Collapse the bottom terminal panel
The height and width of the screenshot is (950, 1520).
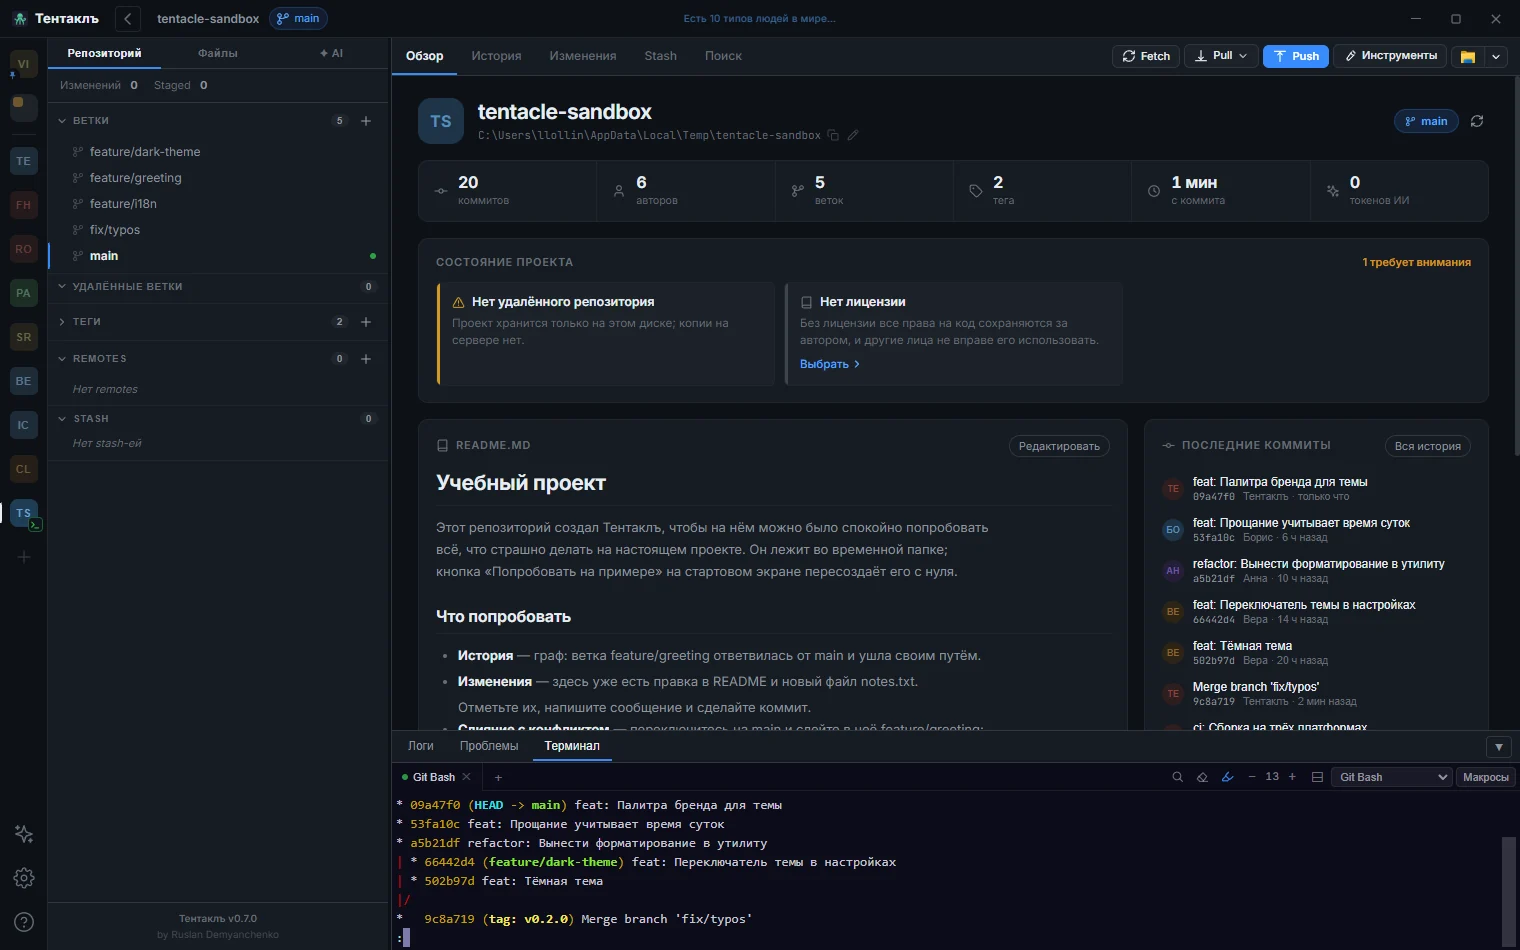[1498, 747]
